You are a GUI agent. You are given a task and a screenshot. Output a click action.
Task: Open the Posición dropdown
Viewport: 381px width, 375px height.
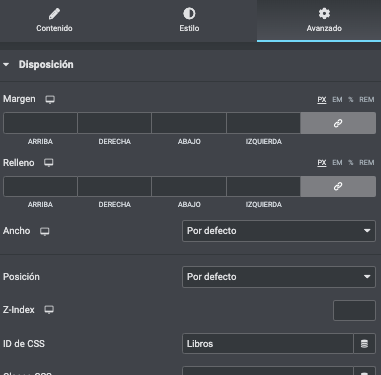pyautogui.click(x=279, y=277)
